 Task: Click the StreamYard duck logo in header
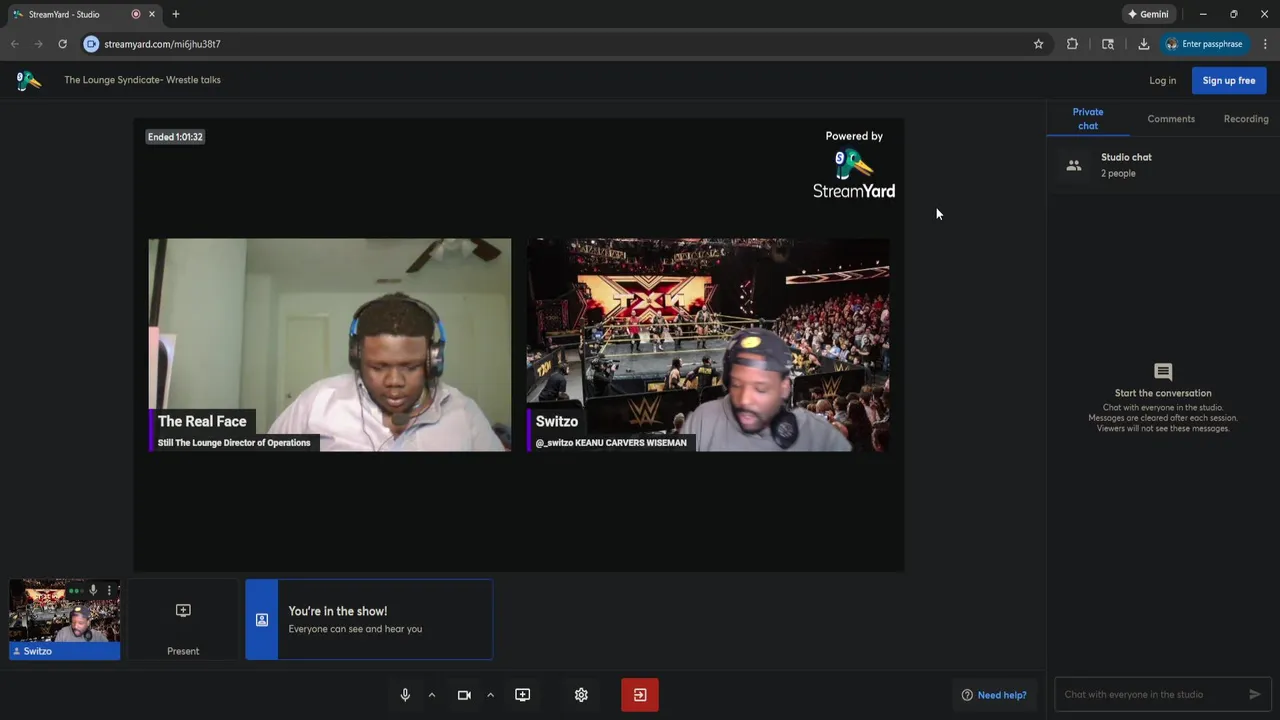click(x=28, y=80)
